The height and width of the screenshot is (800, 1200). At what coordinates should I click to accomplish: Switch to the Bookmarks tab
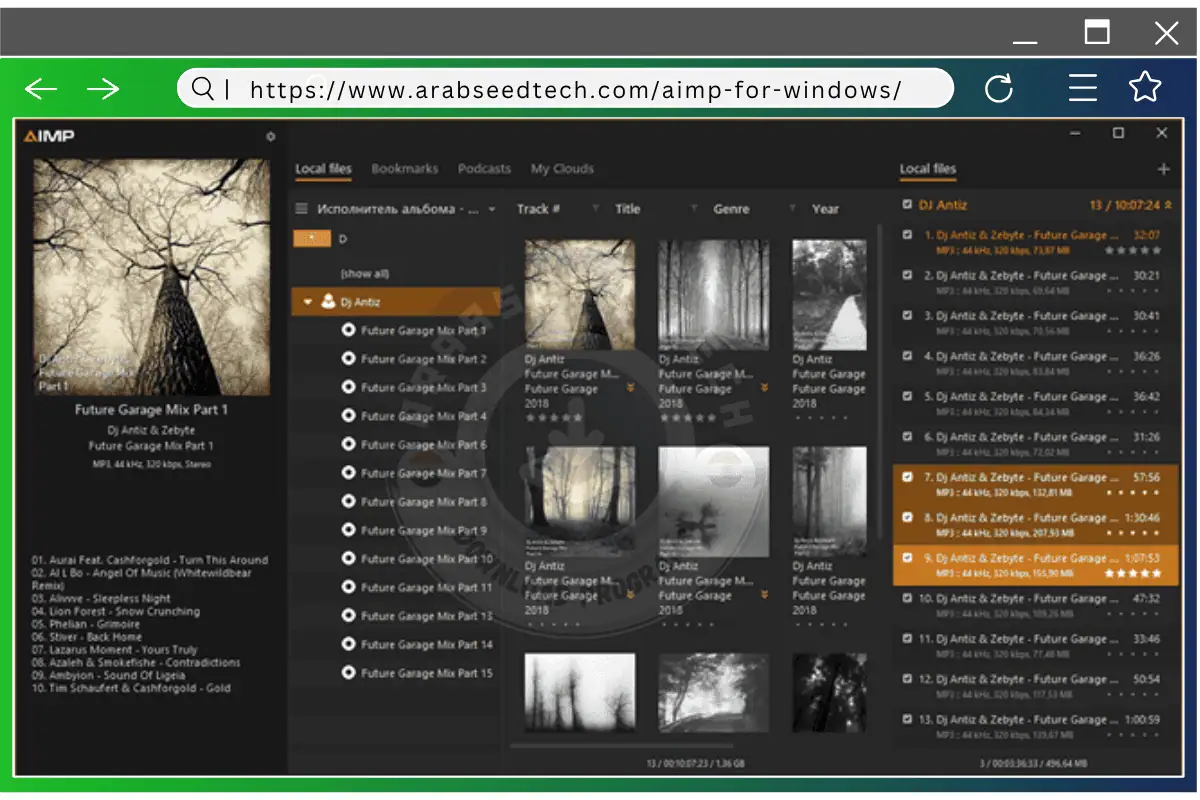(404, 169)
